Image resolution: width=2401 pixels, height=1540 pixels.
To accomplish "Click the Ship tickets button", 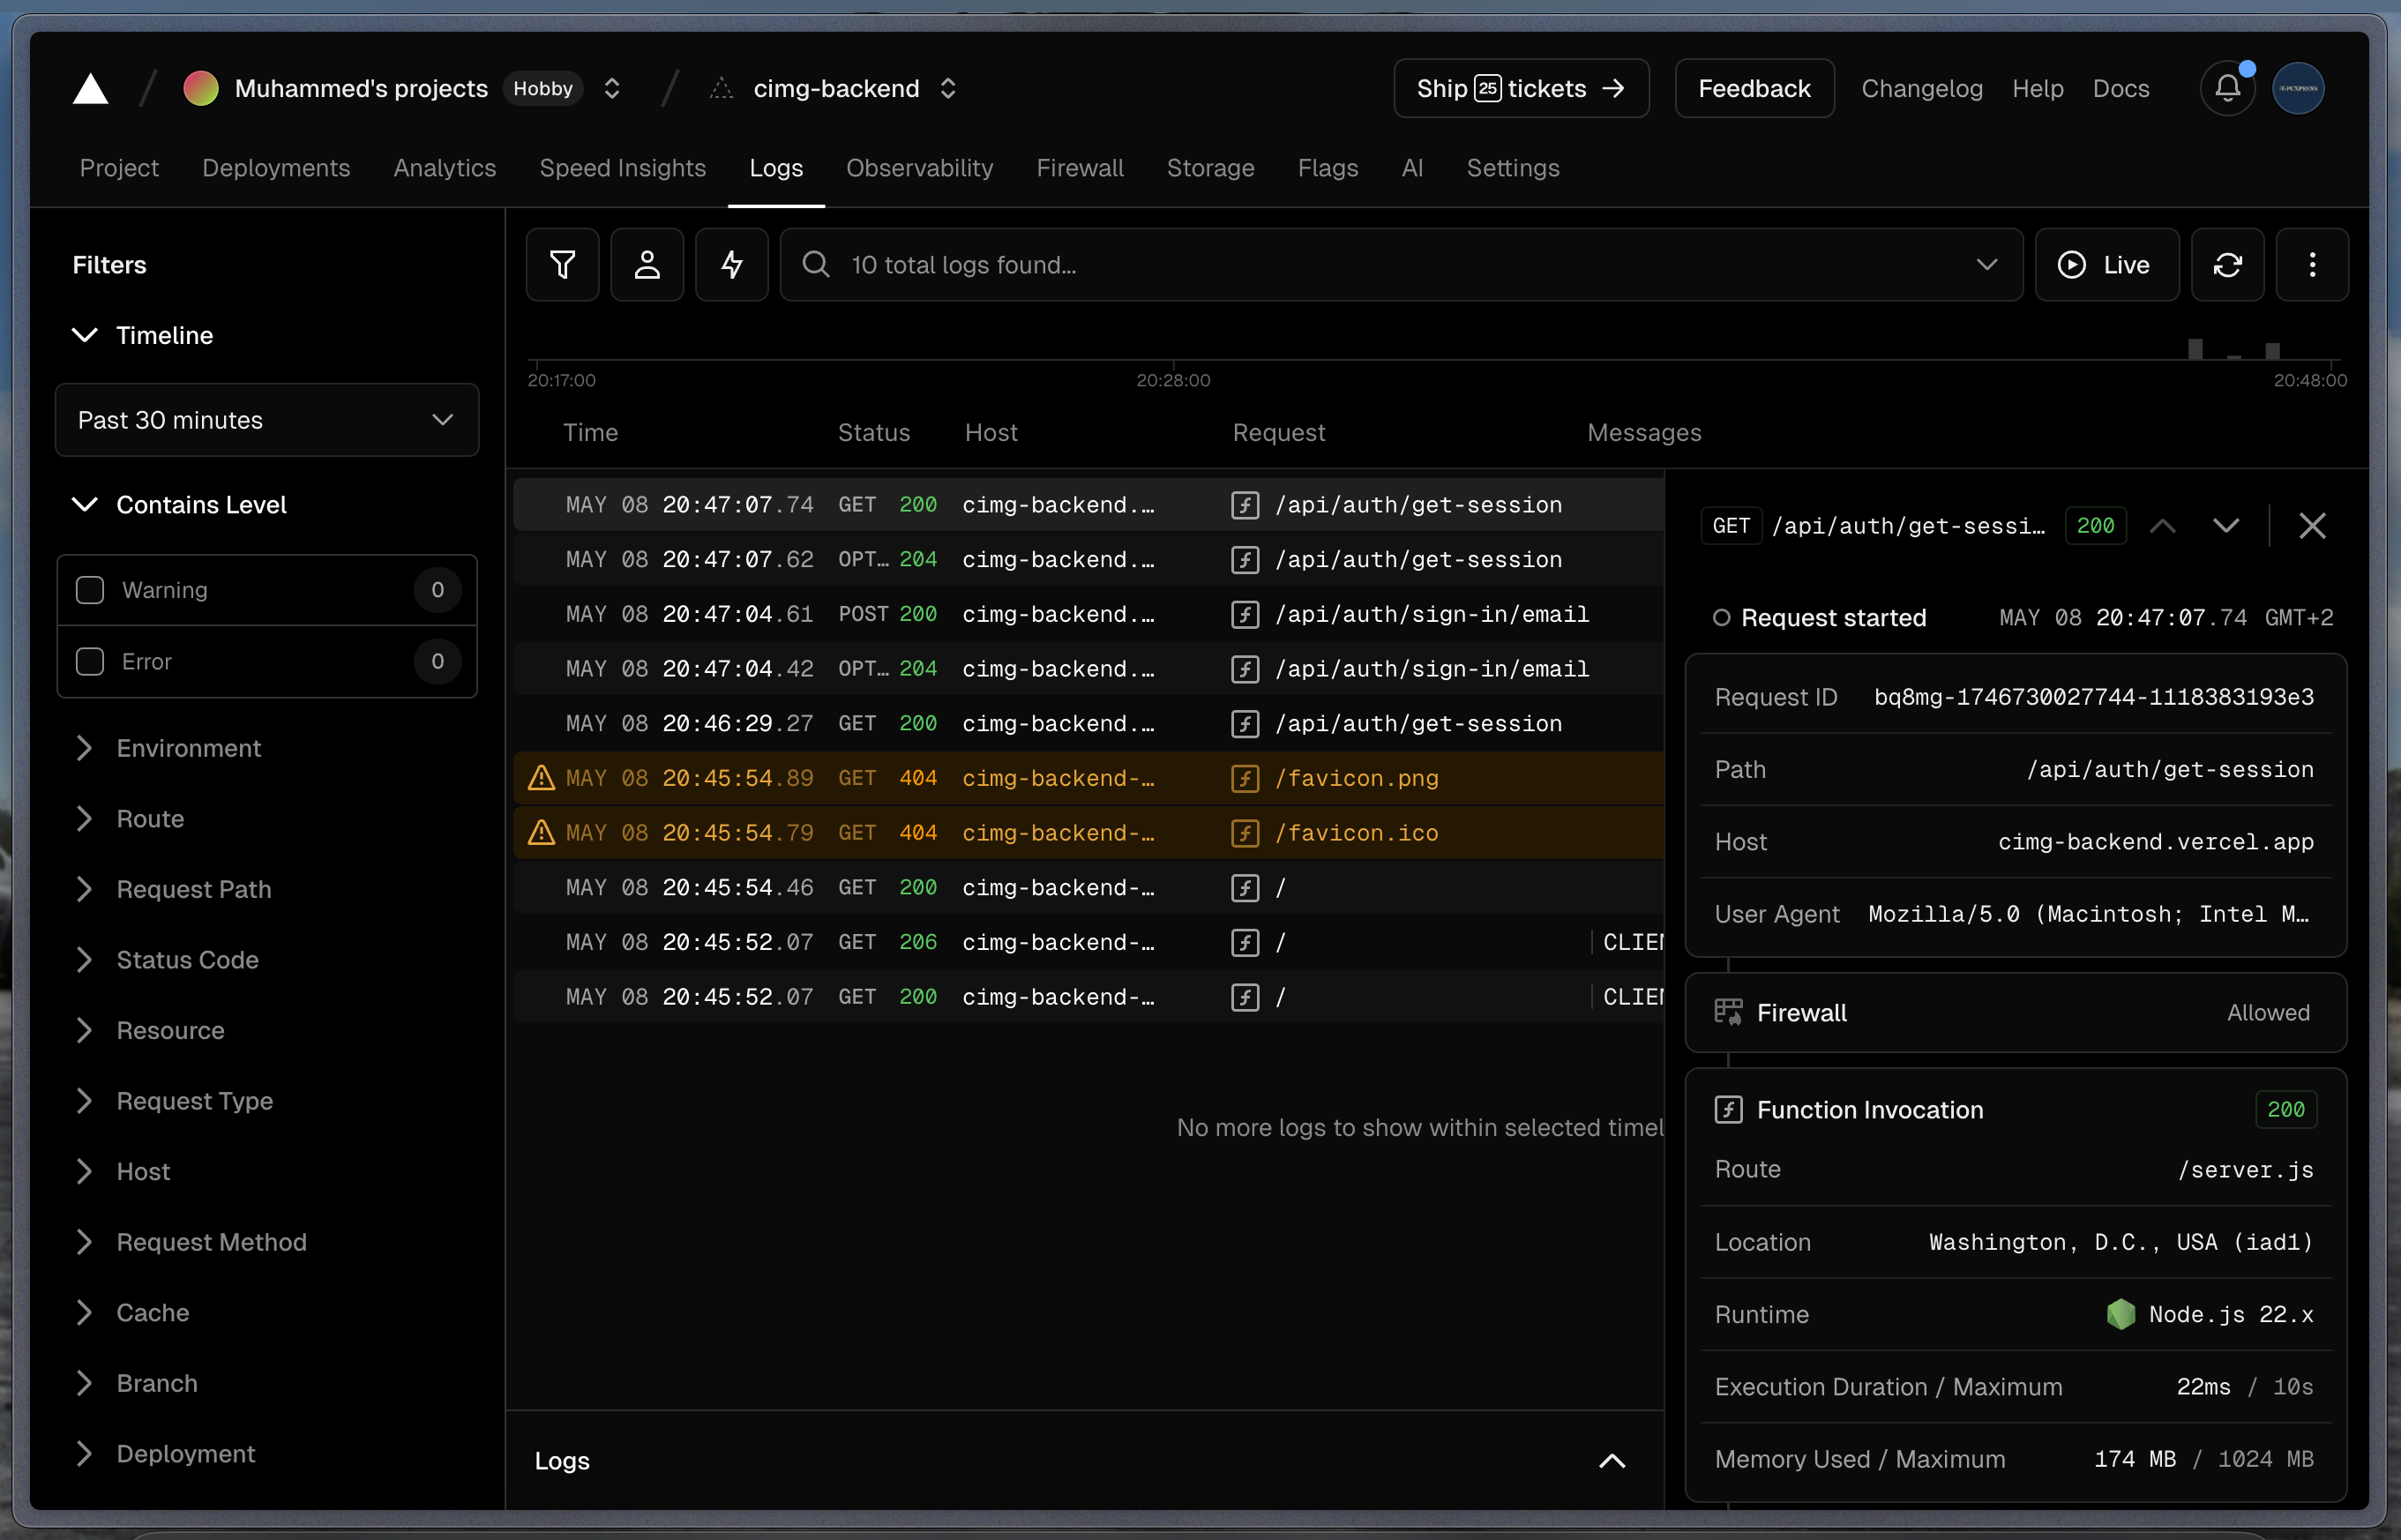I will click(x=1520, y=89).
